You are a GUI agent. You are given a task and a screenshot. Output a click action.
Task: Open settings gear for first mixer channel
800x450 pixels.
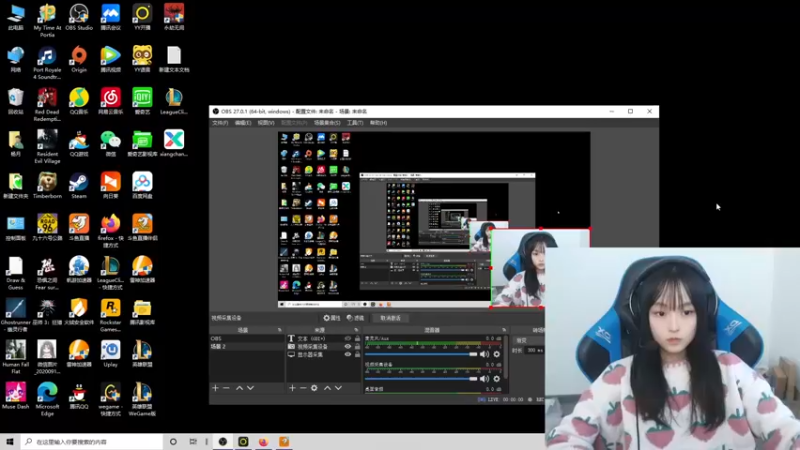pyautogui.click(x=496, y=354)
